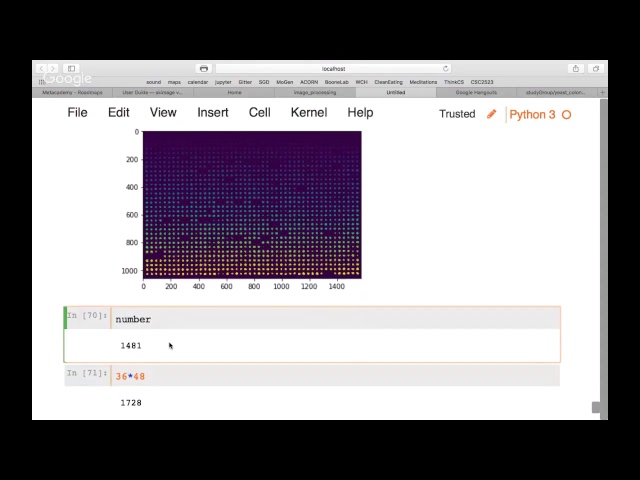Open the ACORN bookmark
Screen dimensions: 640x480
point(309,82)
